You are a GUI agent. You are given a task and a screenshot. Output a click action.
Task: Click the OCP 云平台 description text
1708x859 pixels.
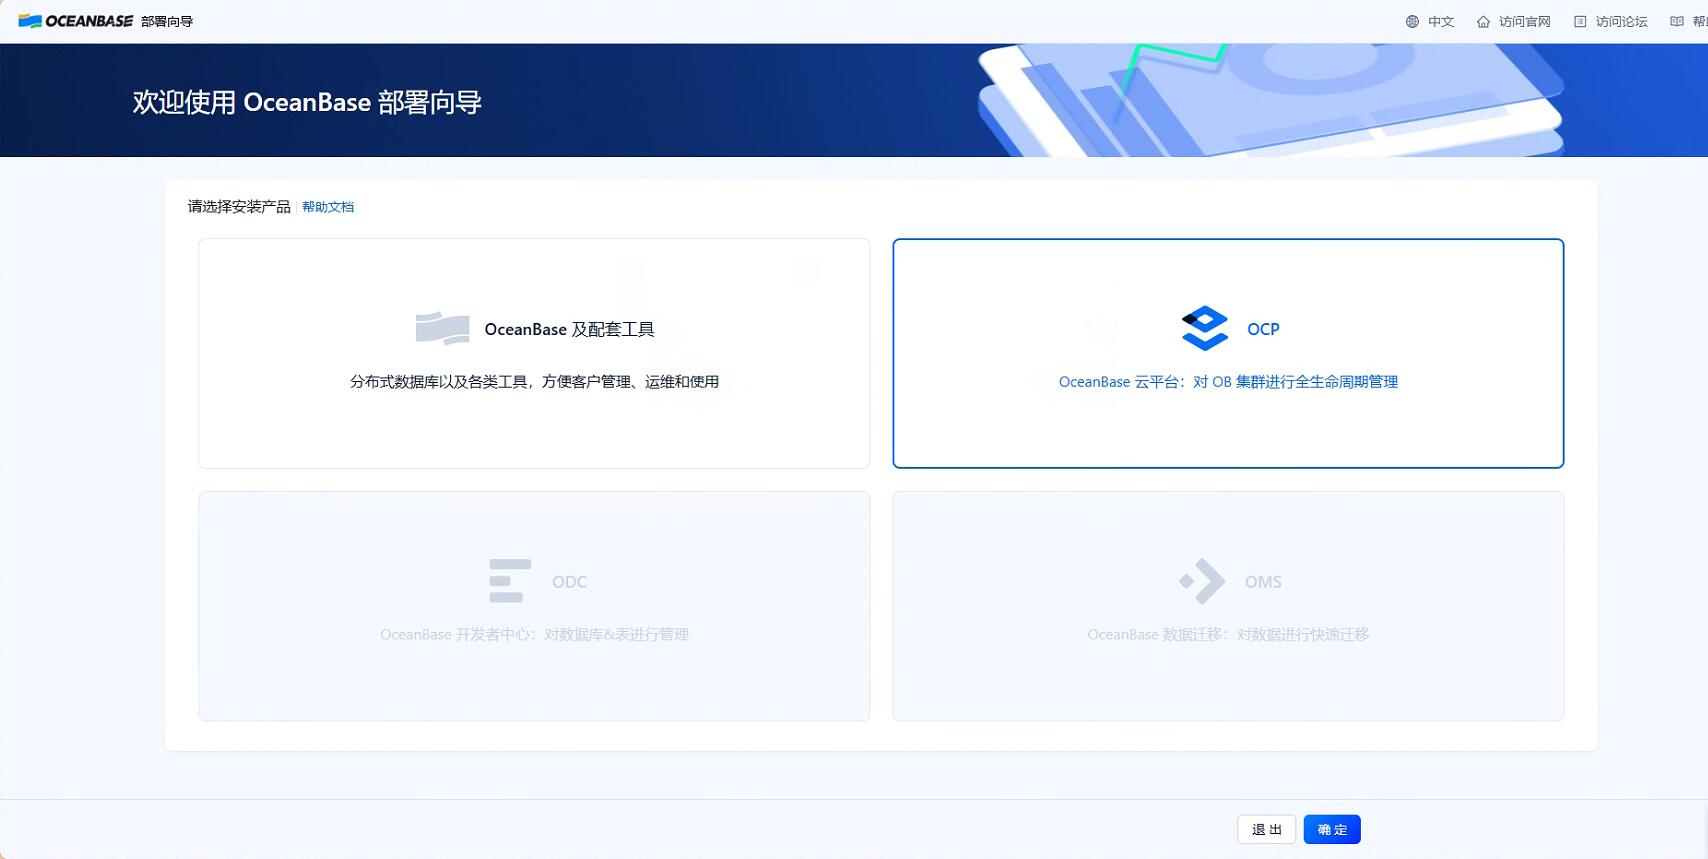pyautogui.click(x=1228, y=382)
